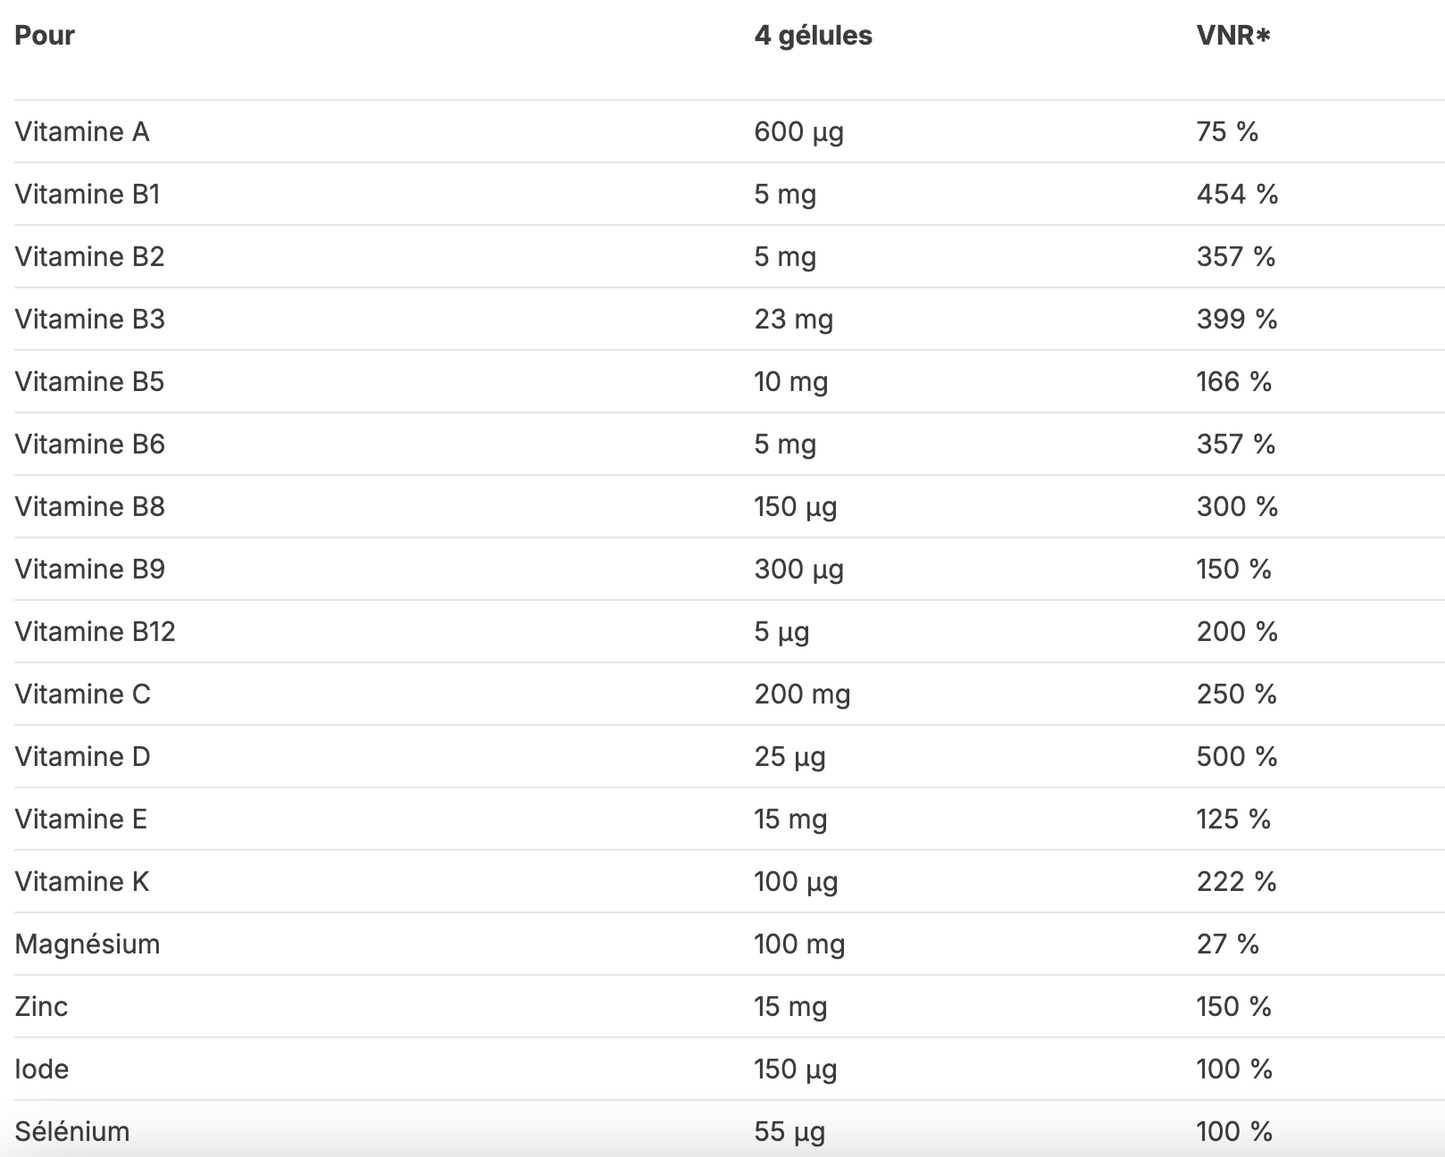Click the 600 µg value for Vitamine A
The image size is (1445, 1157).
798,132
